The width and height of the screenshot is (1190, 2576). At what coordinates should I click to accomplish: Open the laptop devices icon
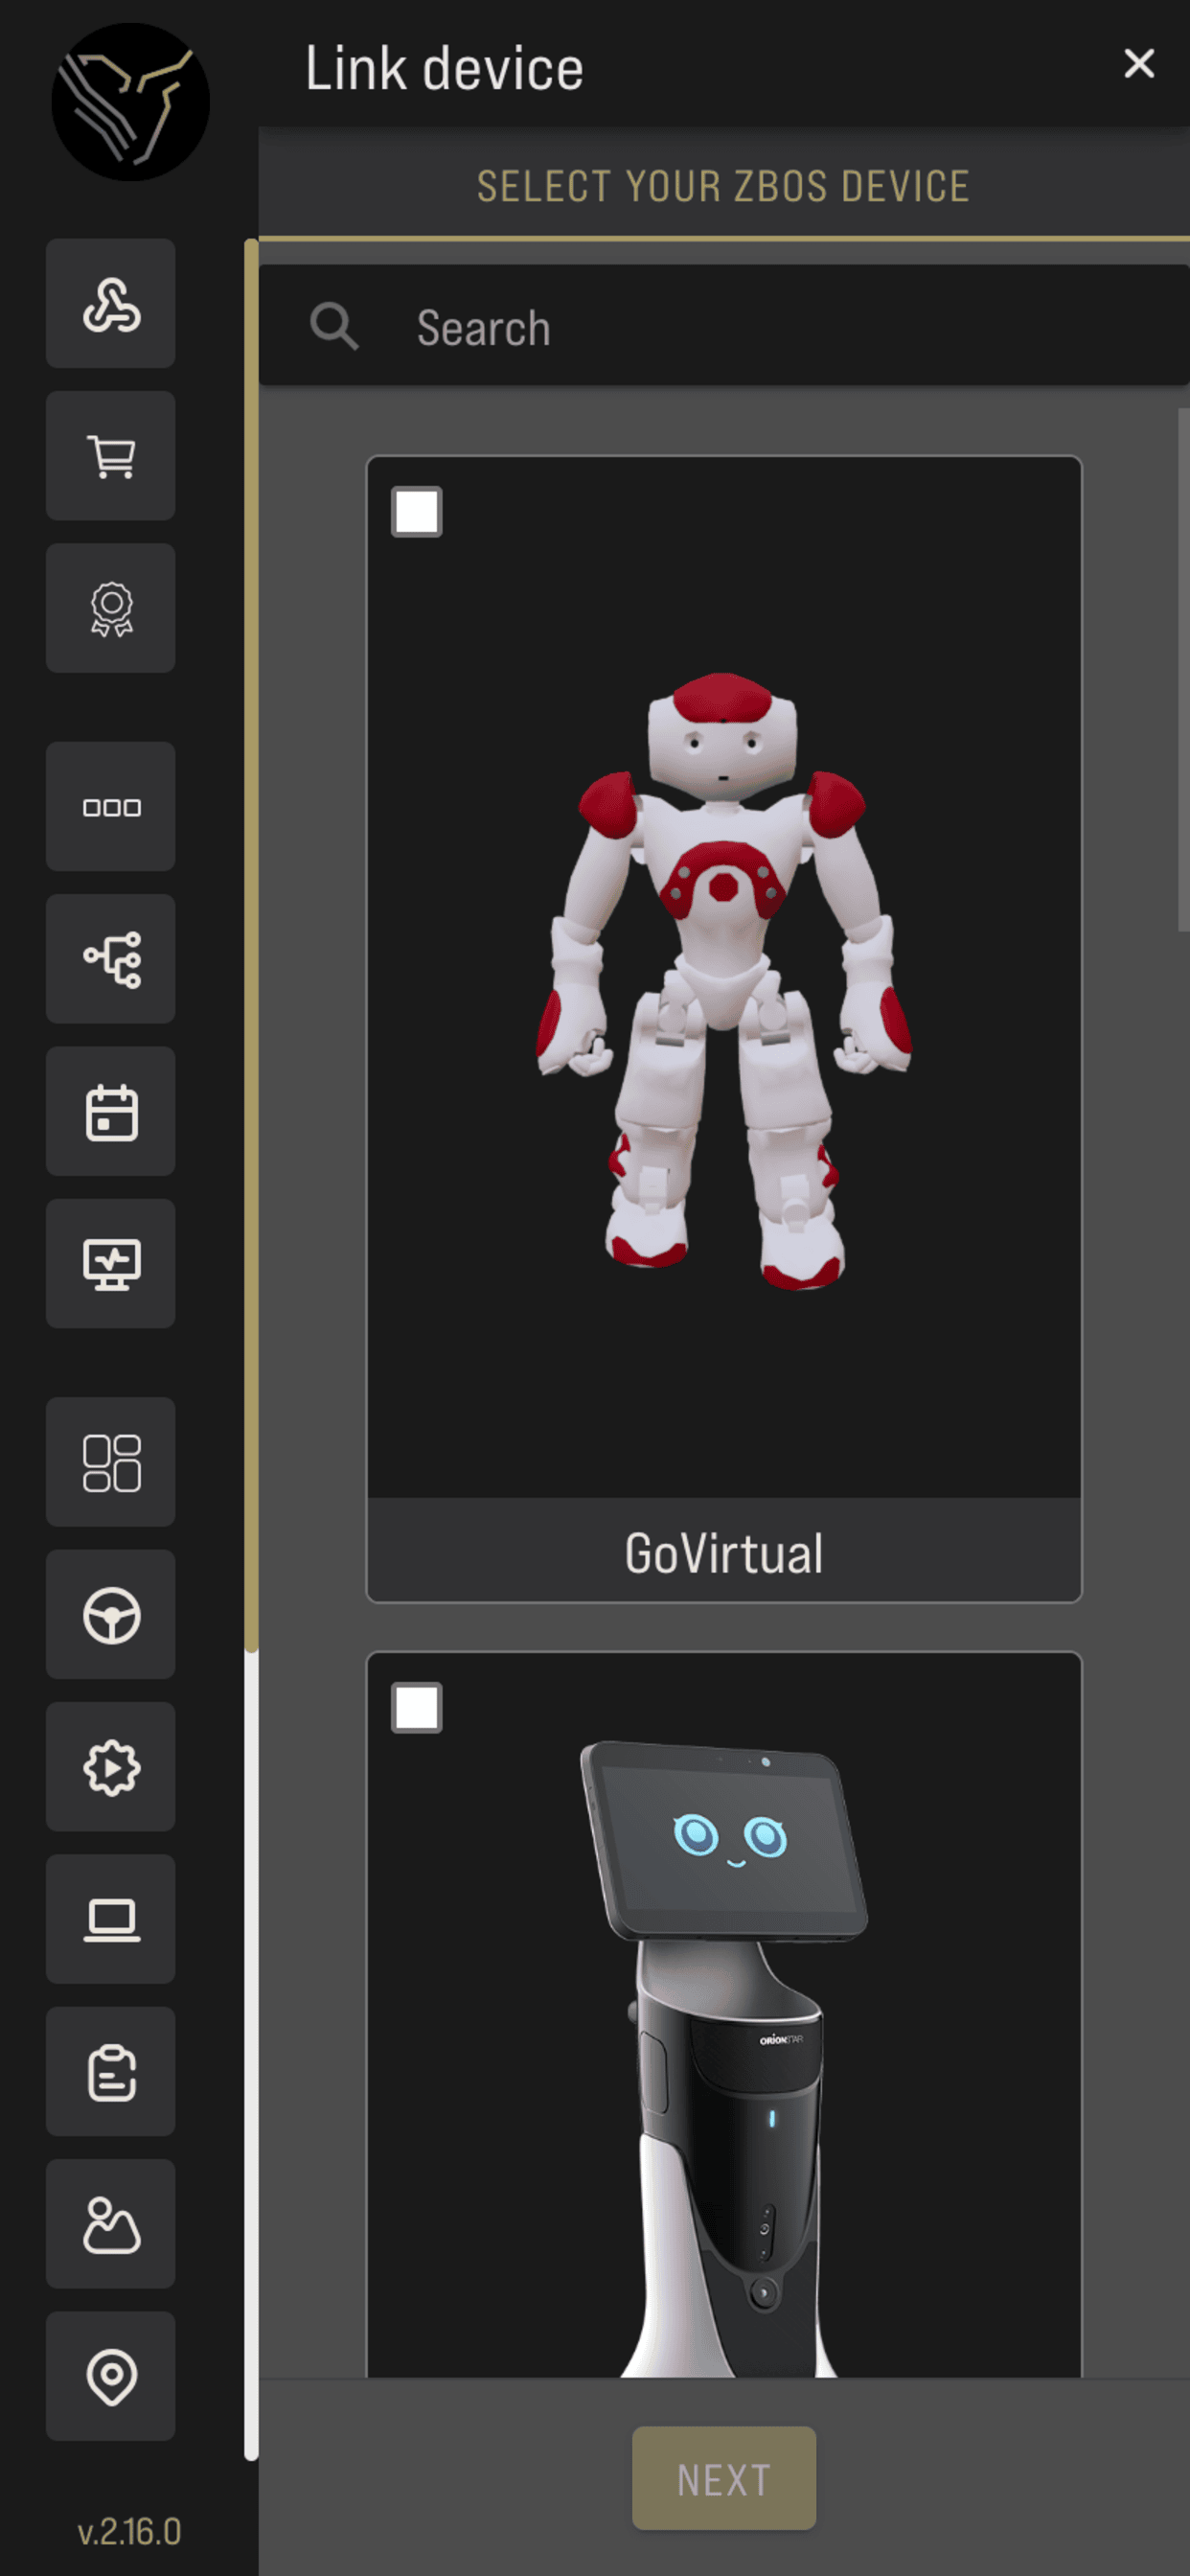click(x=111, y=1919)
